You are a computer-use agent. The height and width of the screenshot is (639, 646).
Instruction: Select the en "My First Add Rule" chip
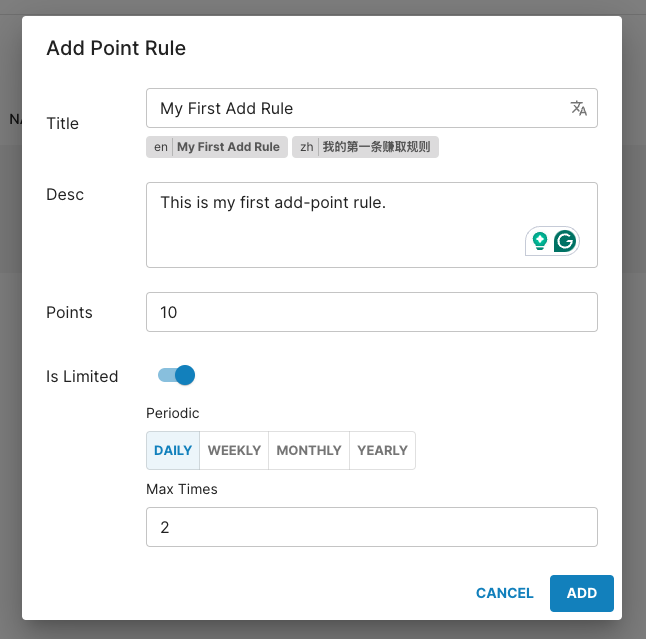(x=217, y=147)
